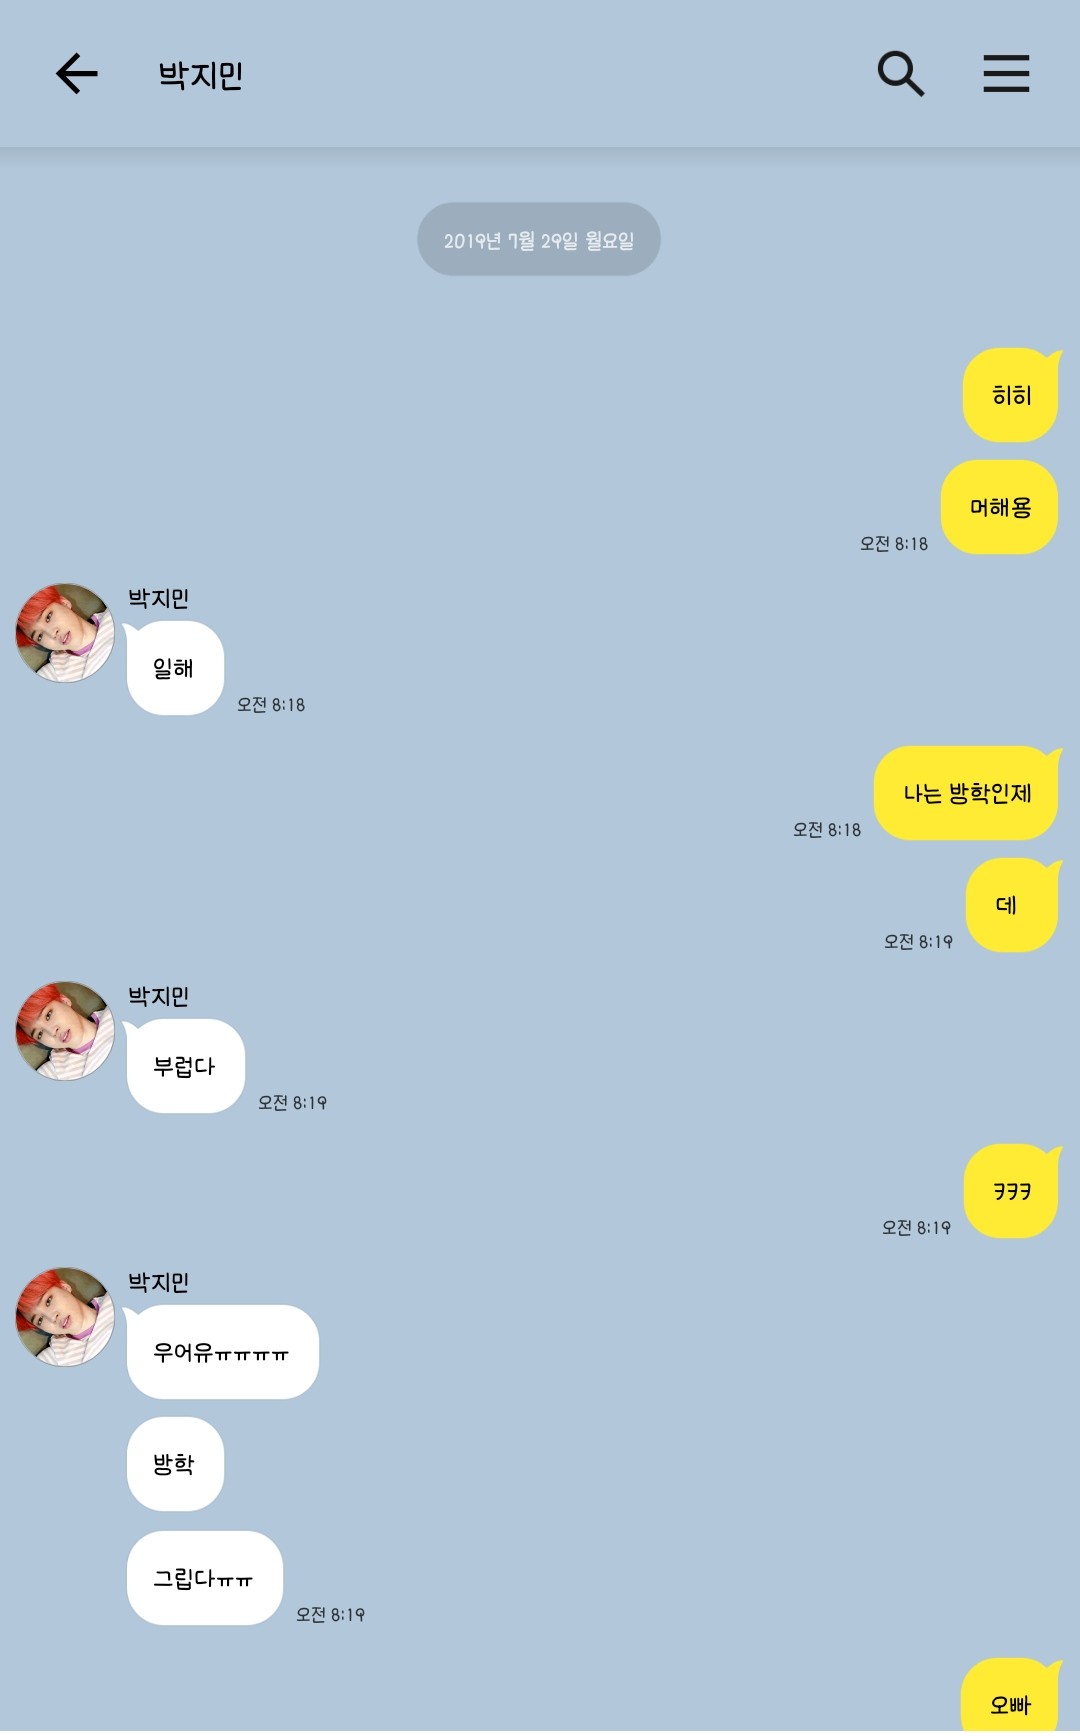The image size is (1080, 1736).
Task: Tap sender name 박지민 above 부럽다
Action: coord(159,996)
